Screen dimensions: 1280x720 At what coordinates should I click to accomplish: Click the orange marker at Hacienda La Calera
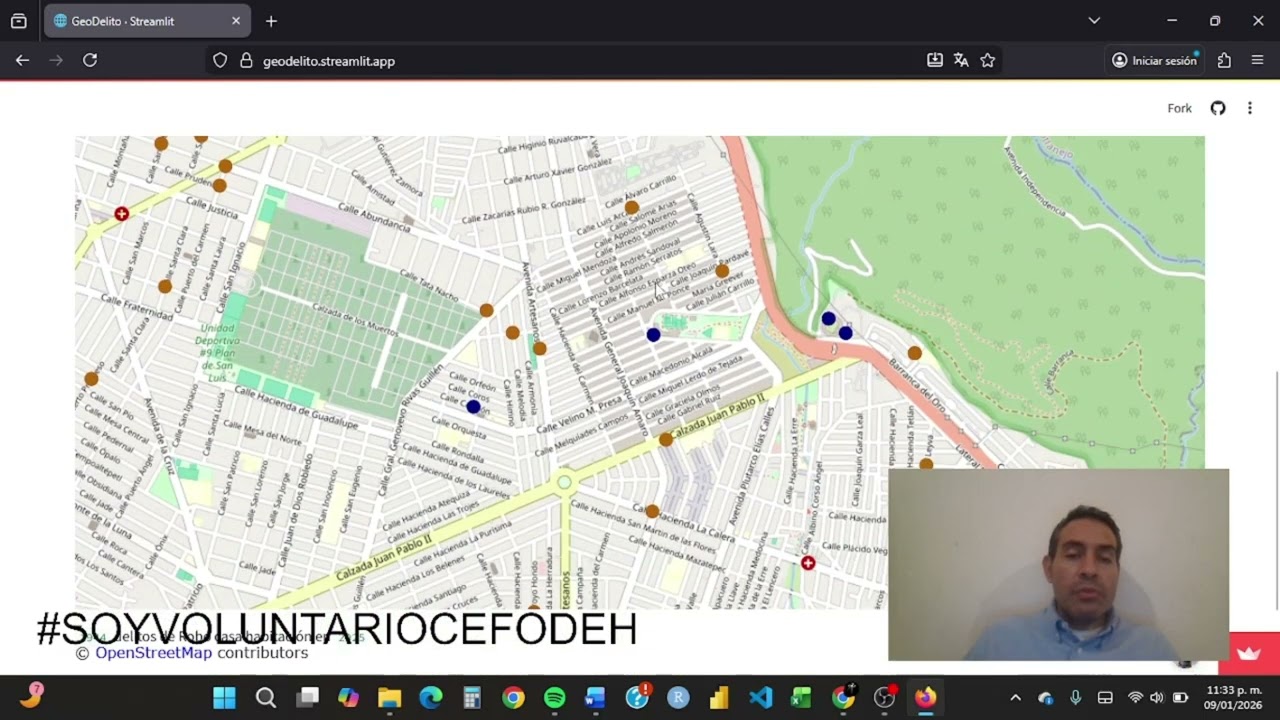tap(652, 511)
